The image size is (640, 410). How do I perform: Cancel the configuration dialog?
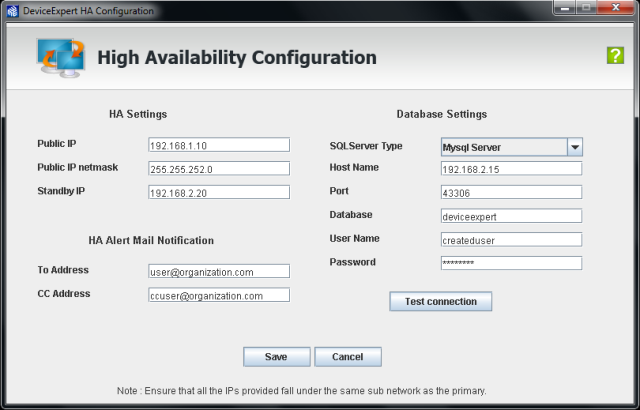tap(348, 357)
